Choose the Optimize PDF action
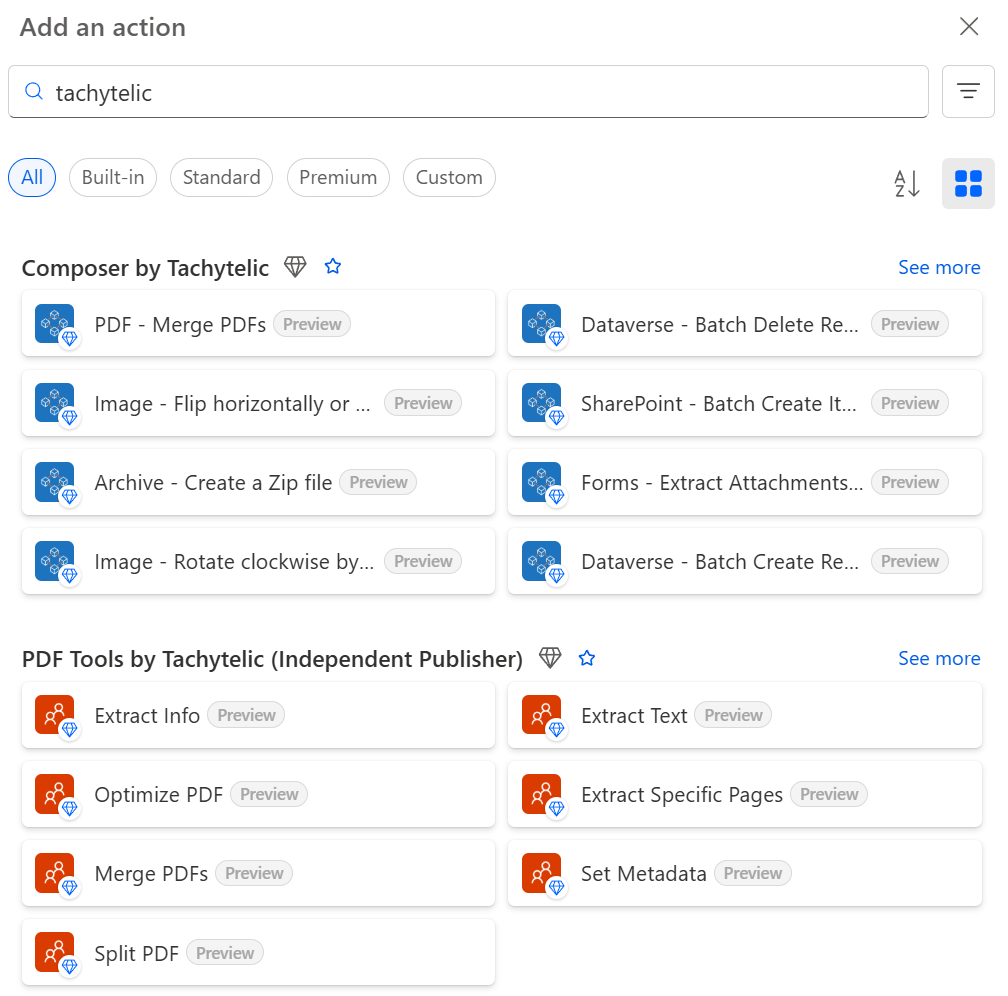 [258, 794]
